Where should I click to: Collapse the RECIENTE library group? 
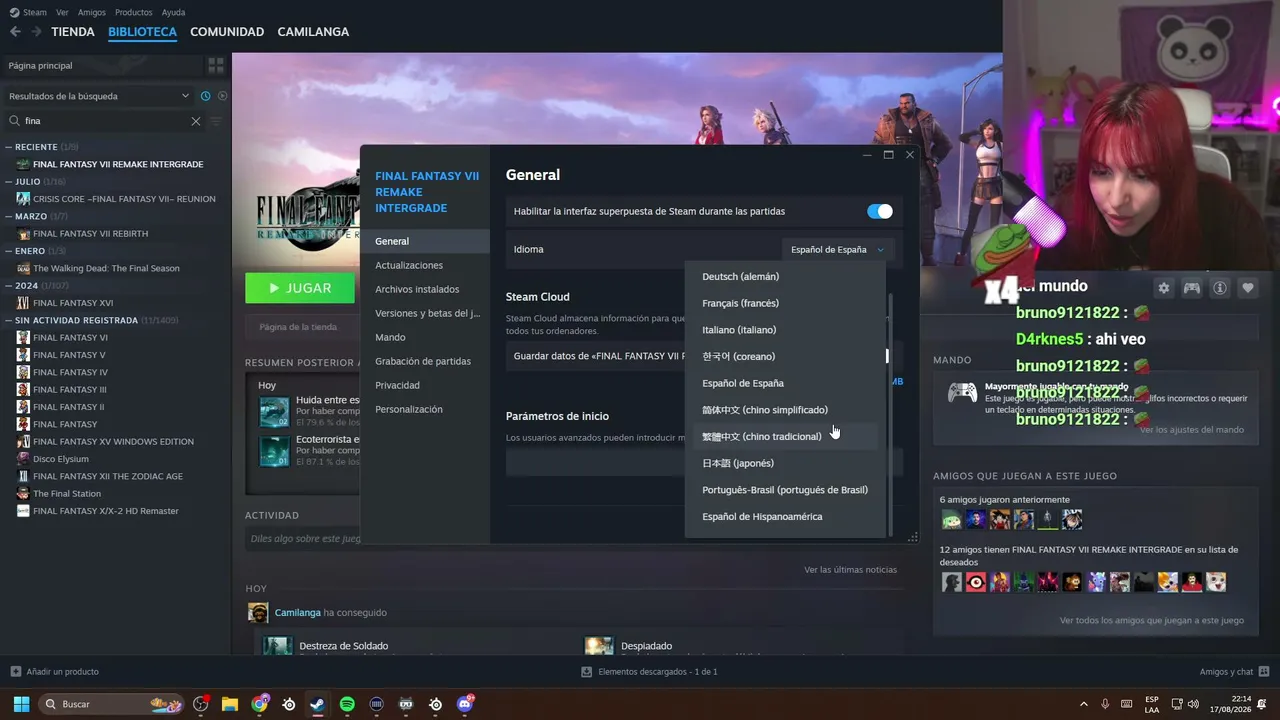pos(9,147)
